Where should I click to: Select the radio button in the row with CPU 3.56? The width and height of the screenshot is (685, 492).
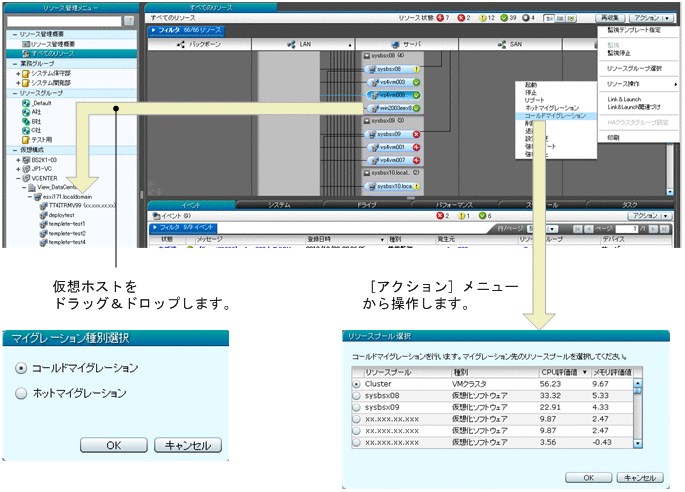pos(356,442)
